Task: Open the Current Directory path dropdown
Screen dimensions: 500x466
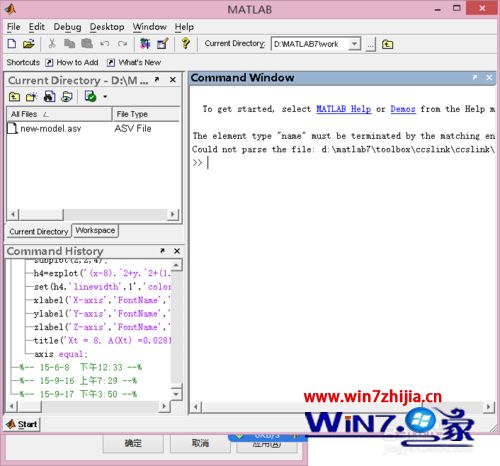Action: (355, 44)
